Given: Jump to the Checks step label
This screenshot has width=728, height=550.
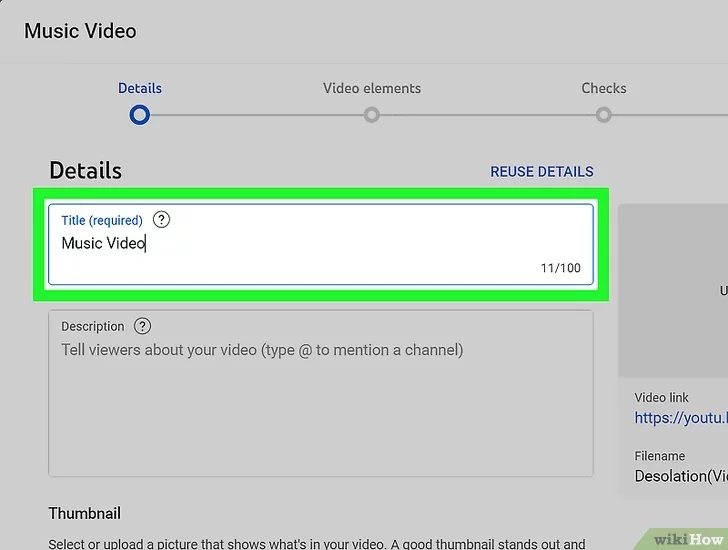Looking at the screenshot, I should pyautogui.click(x=604, y=88).
